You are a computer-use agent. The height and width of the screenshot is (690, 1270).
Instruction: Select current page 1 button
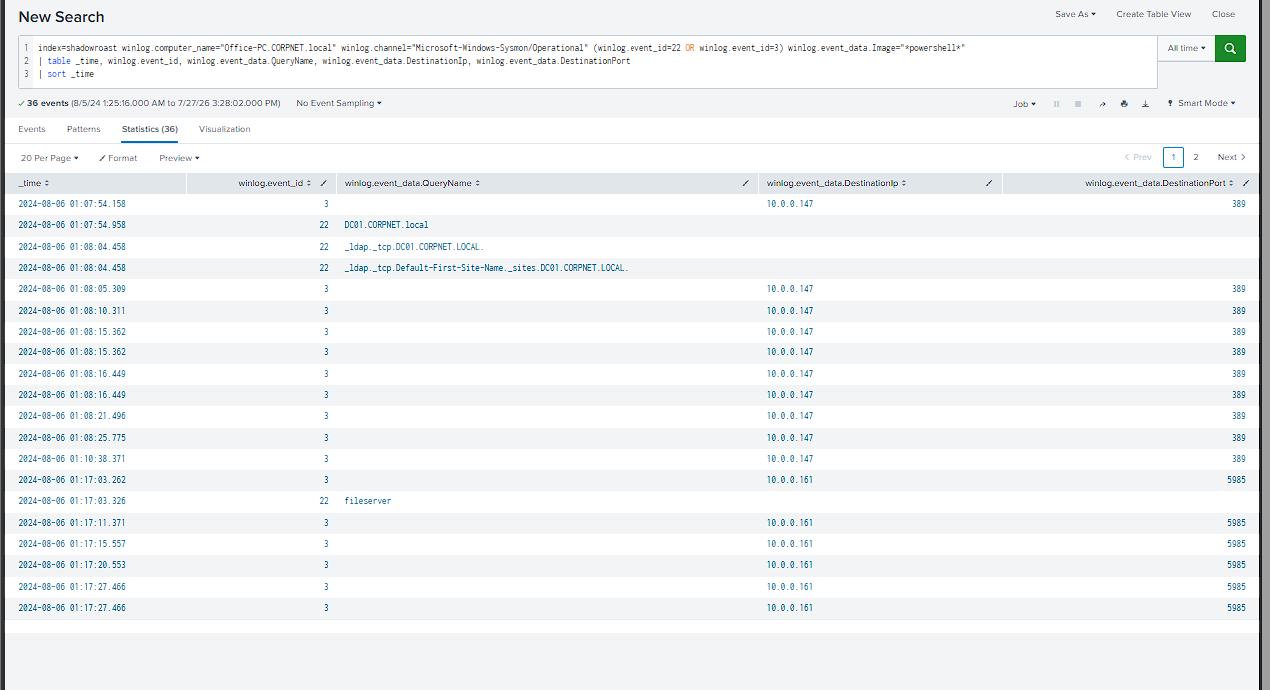click(1174, 157)
